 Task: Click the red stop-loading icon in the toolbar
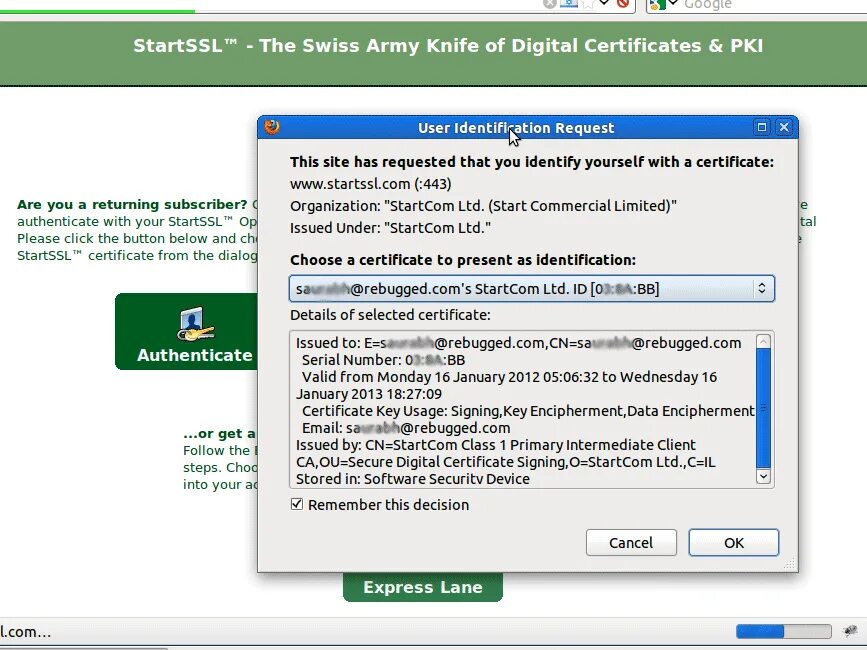622,5
